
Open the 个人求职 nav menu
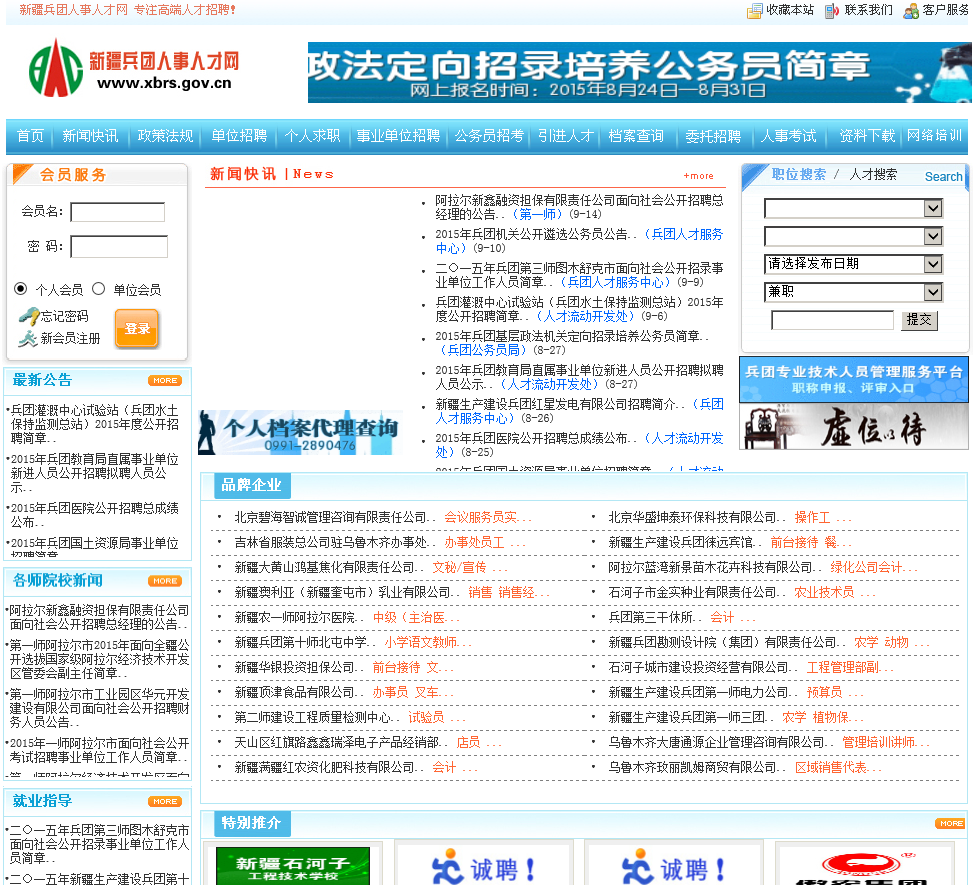pyautogui.click(x=312, y=136)
